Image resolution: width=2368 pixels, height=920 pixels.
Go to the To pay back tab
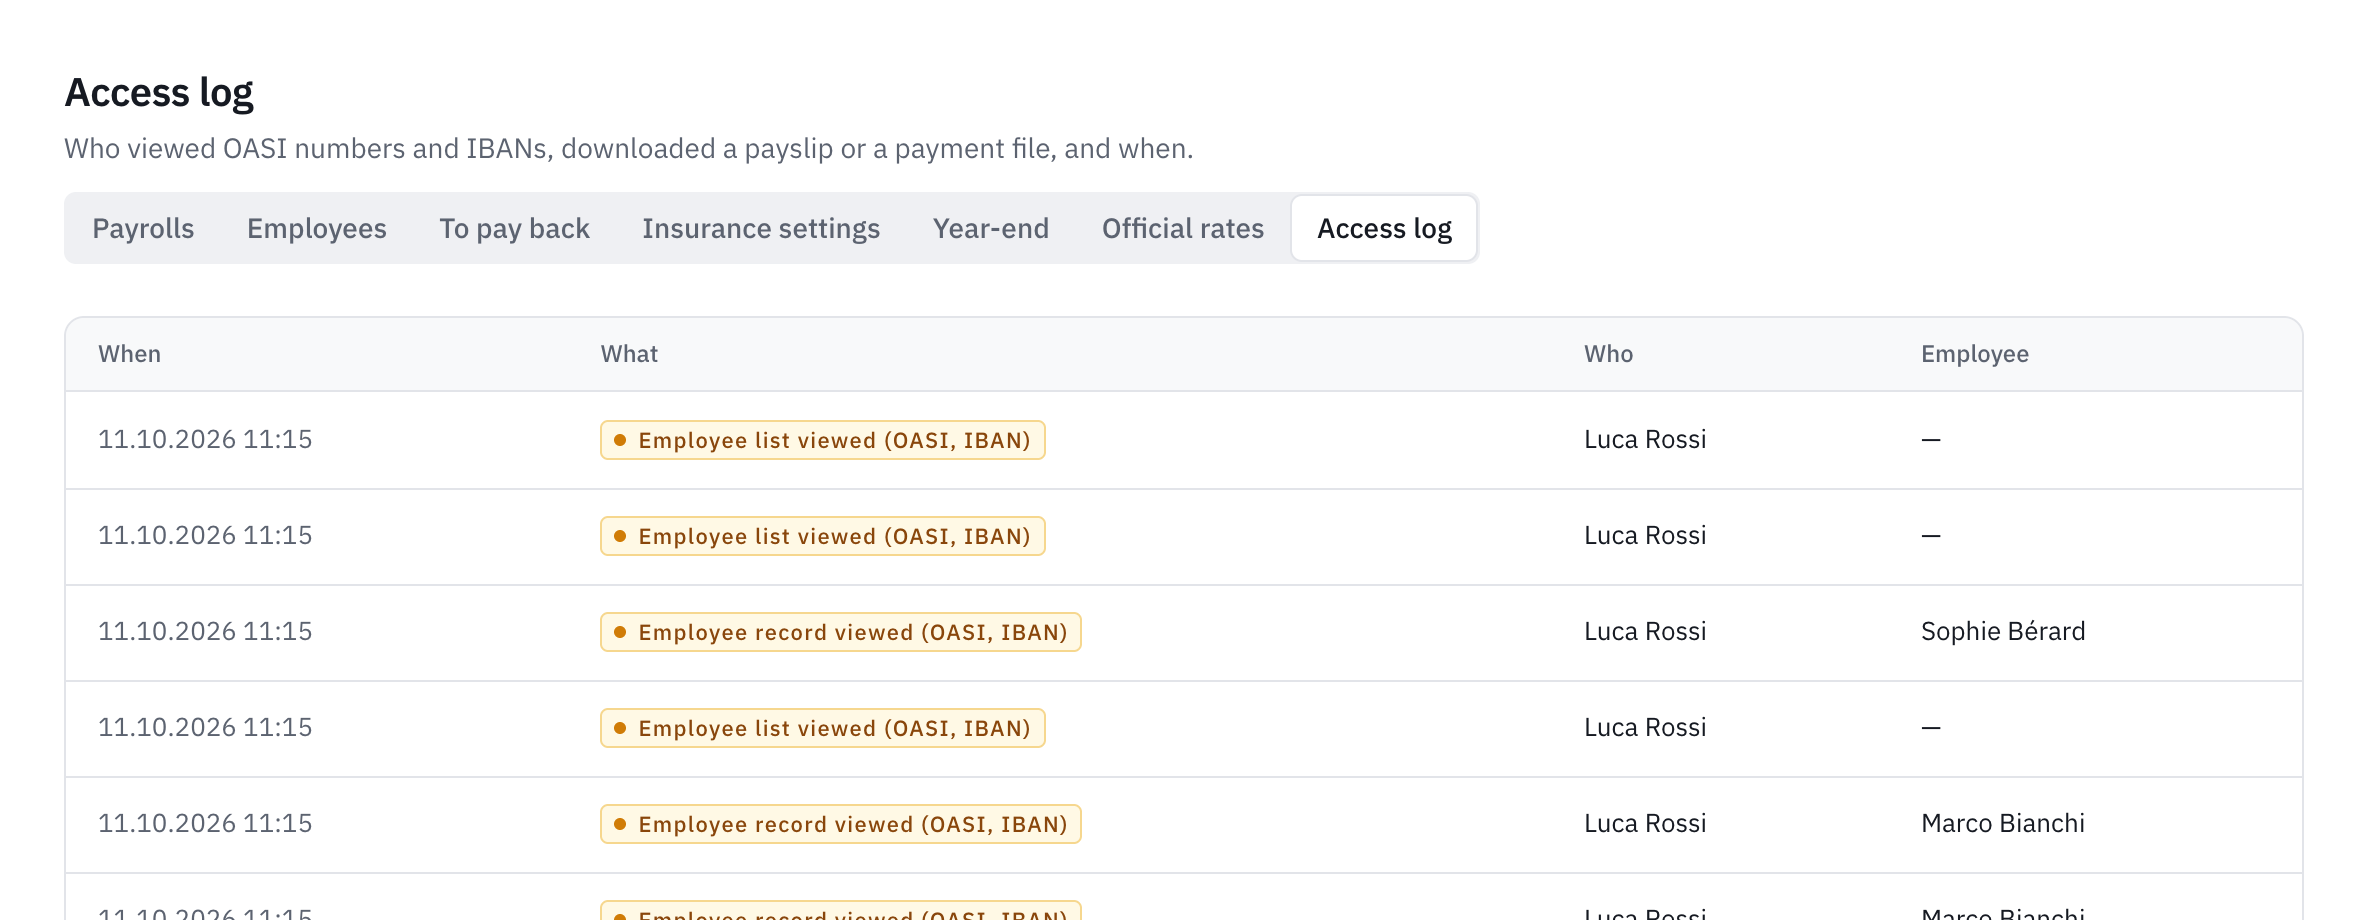point(514,229)
